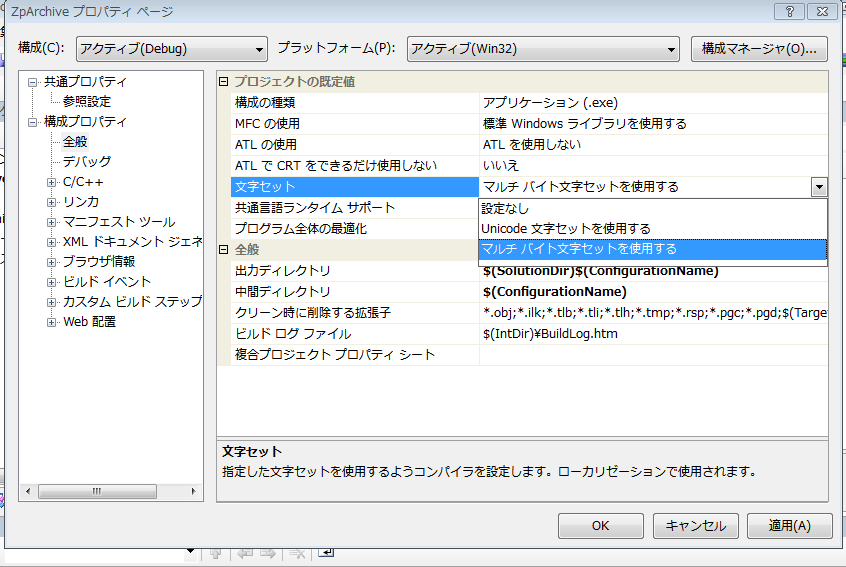Click the アプリケーション (.exe) value
Screen dimensions: 846x567
pyautogui.click(x=550, y=103)
